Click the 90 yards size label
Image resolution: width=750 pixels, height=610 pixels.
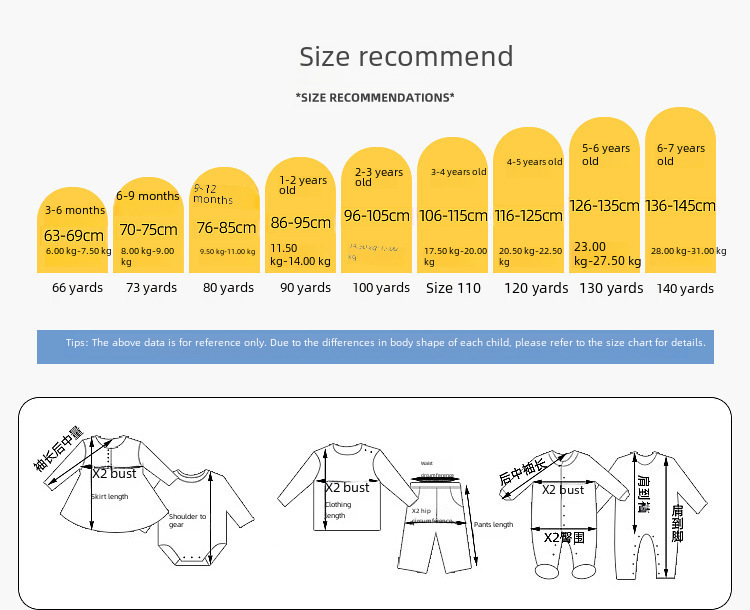305,288
